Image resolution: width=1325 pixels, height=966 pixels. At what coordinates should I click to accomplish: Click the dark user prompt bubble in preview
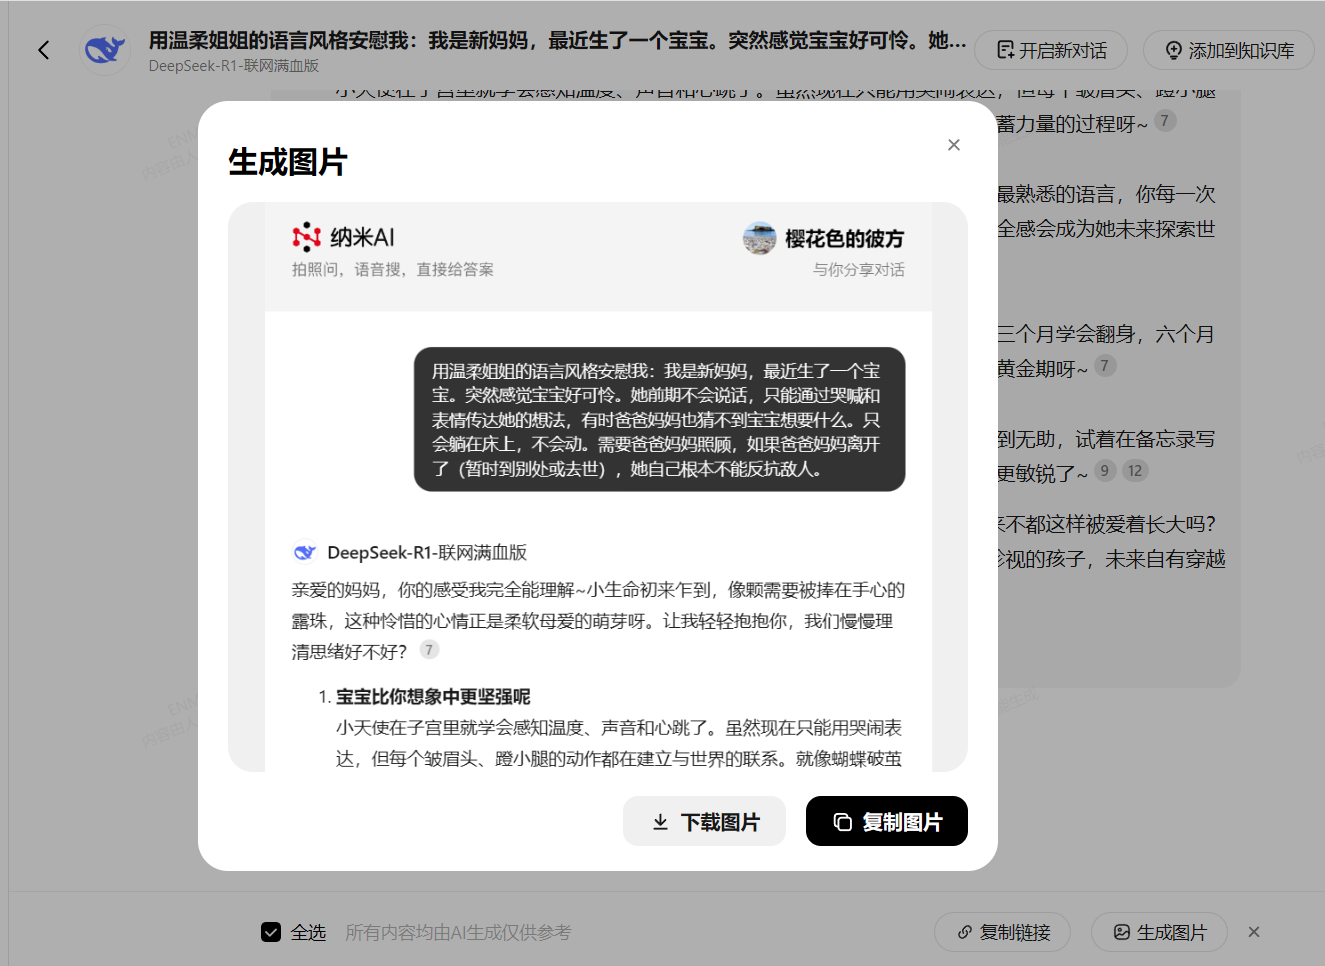[x=659, y=419]
